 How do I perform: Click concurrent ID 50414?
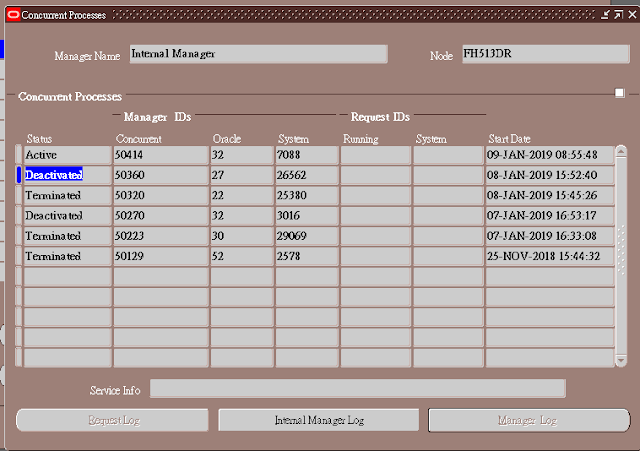161,155
